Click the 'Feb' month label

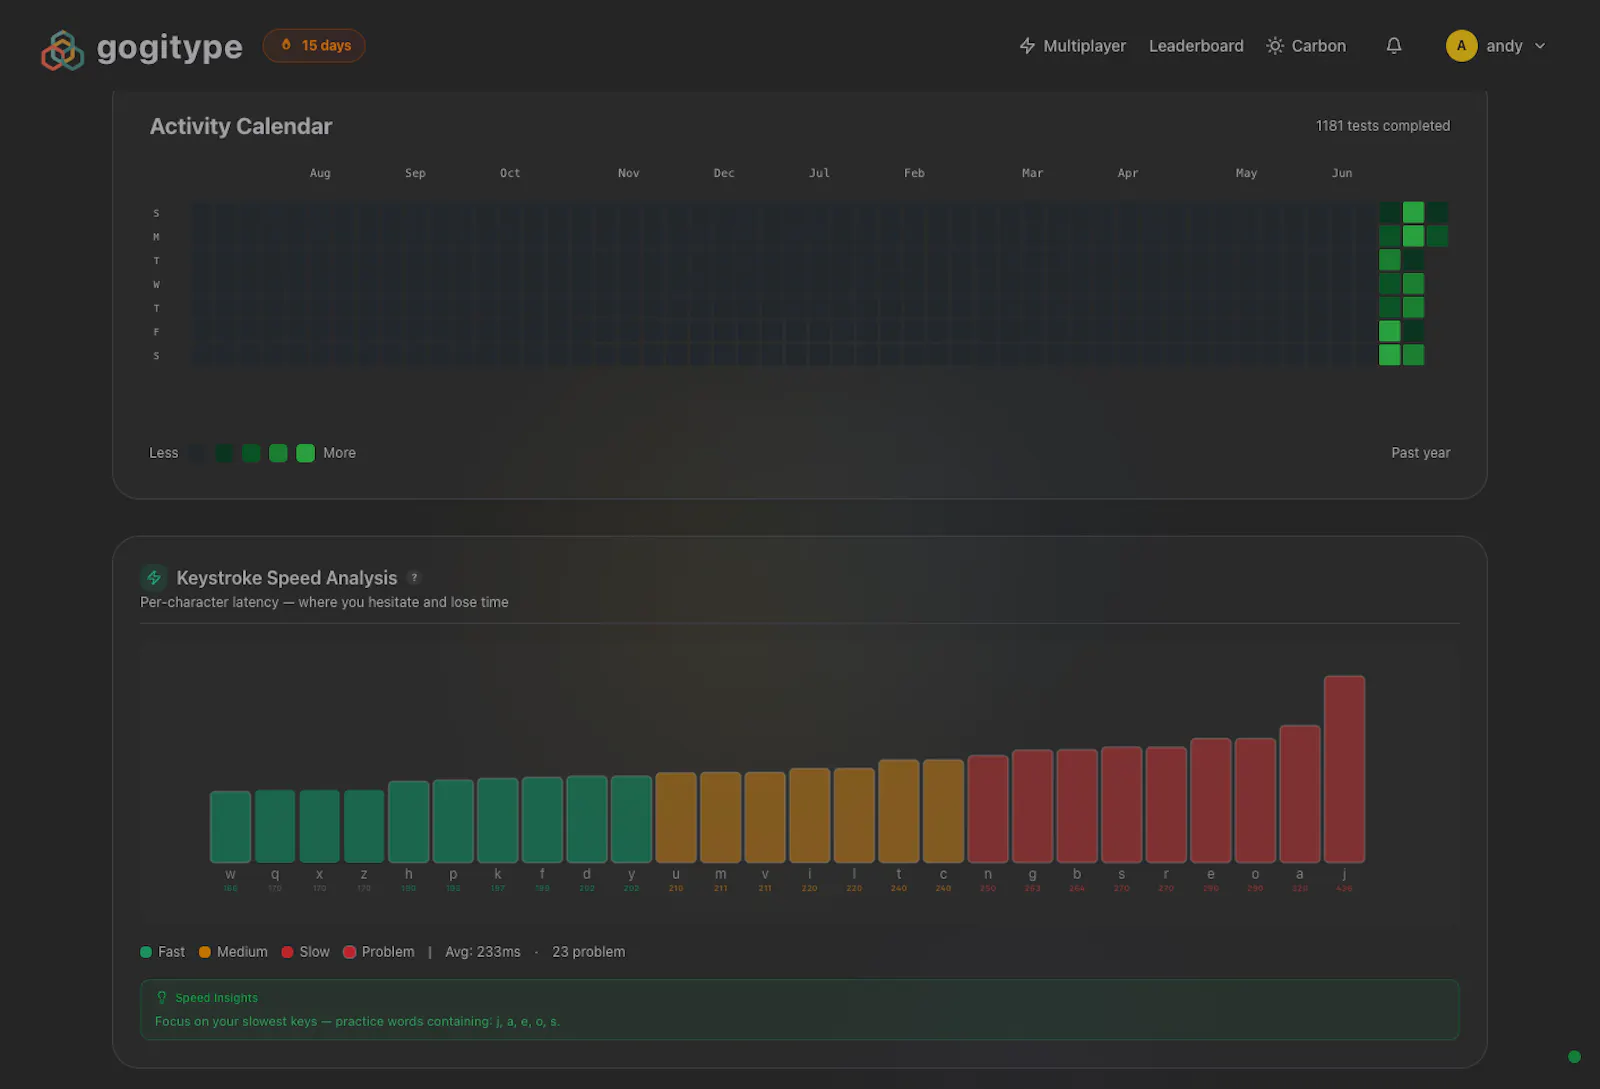coord(914,173)
